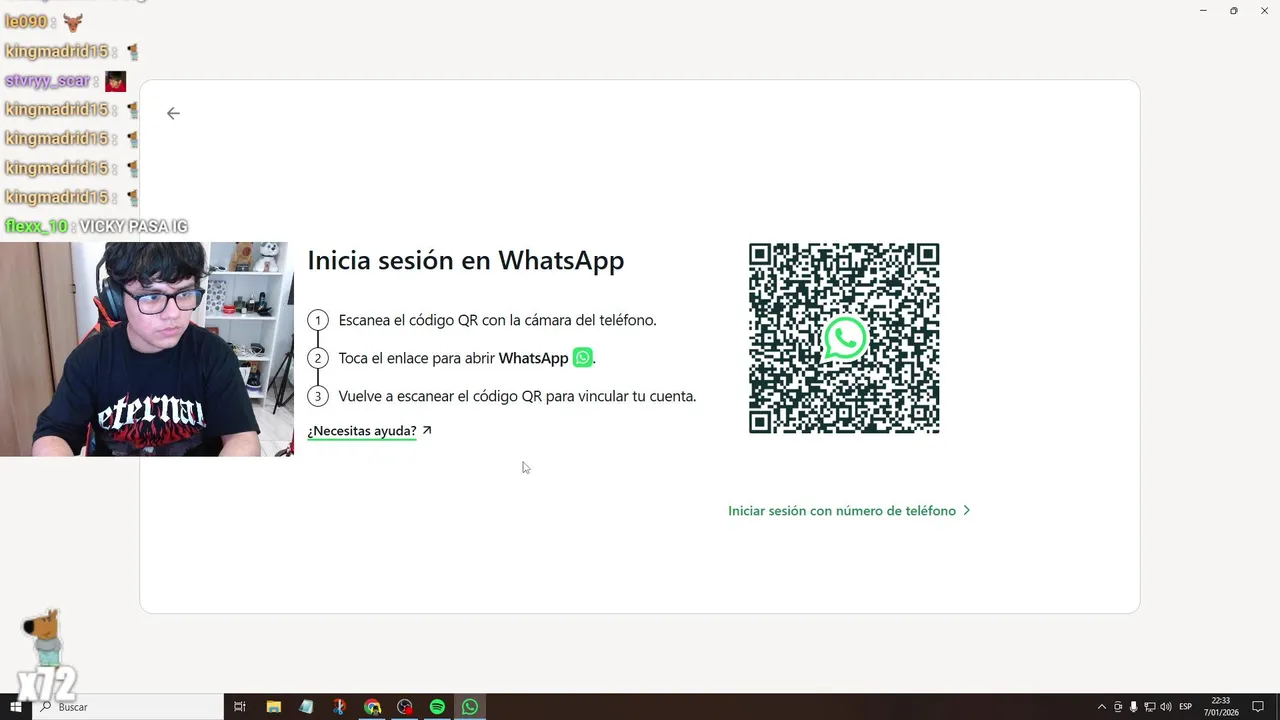This screenshot has height=720, width=1280.
Task: Minimize the WhatsApp window
Action: pyautogui.click(x=1203, y=11)
